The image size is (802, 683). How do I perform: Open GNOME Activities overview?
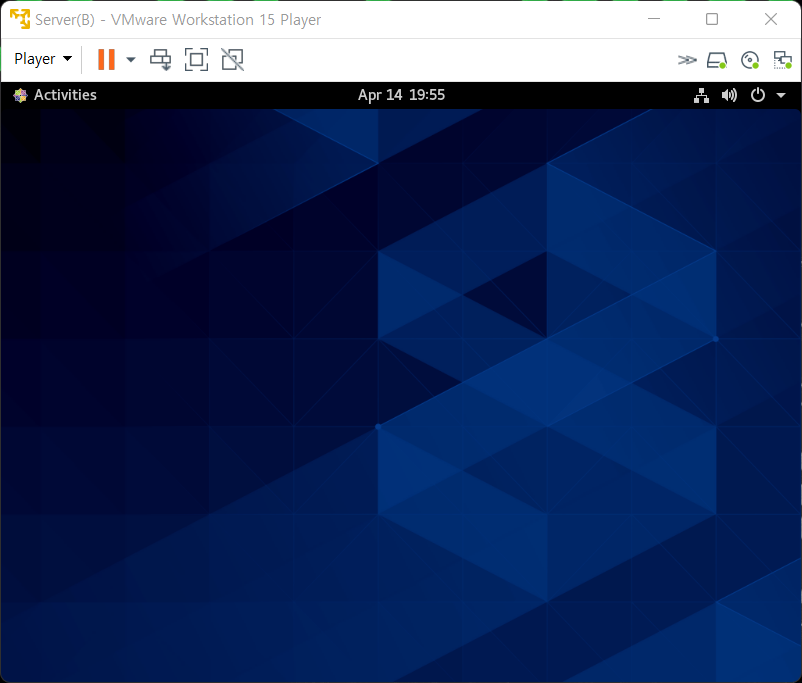(65, 95)
